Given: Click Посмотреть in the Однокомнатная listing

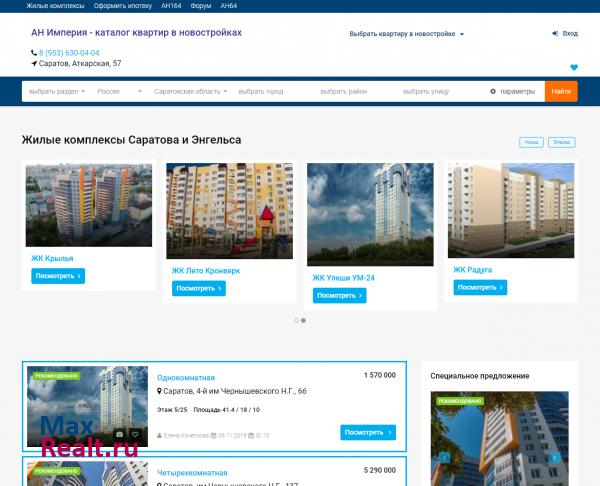Looking at the screenshot, I should (368, 432).
